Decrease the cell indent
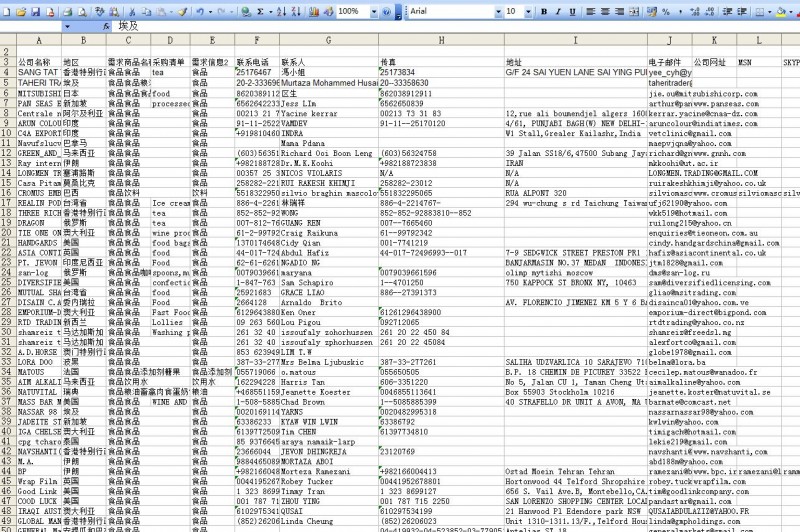Image resolution: width=800 pixels, height=532 pixels. click(x=727, y=12)
